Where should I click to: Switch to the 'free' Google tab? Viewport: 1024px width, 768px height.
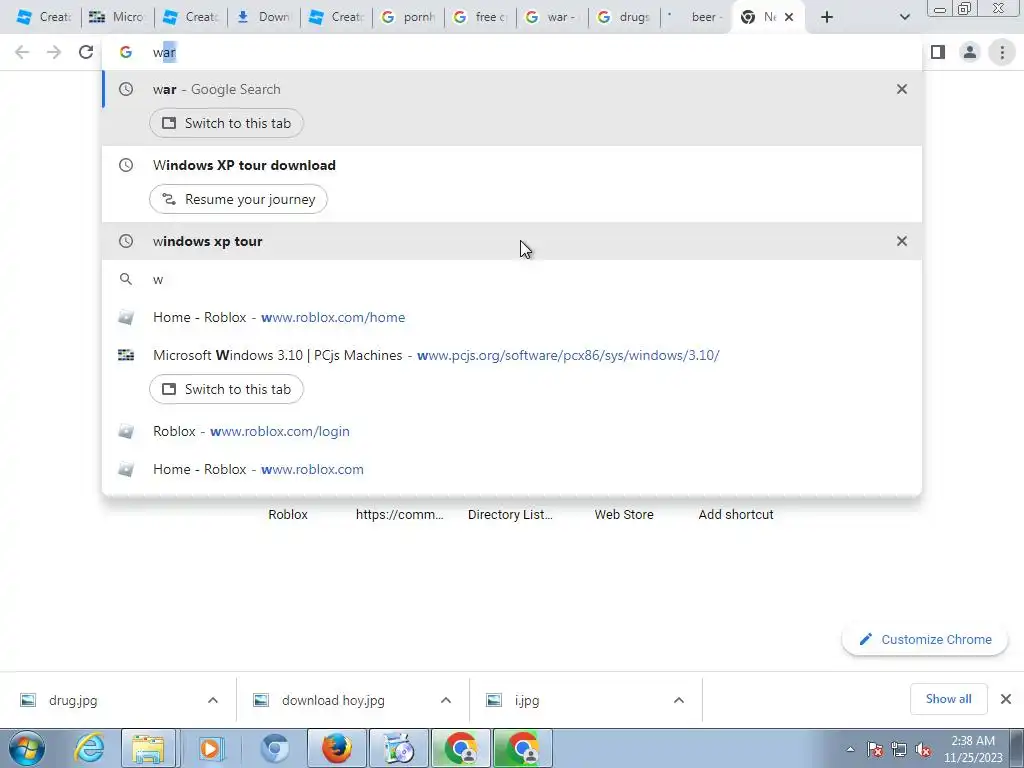pos(480,17)
